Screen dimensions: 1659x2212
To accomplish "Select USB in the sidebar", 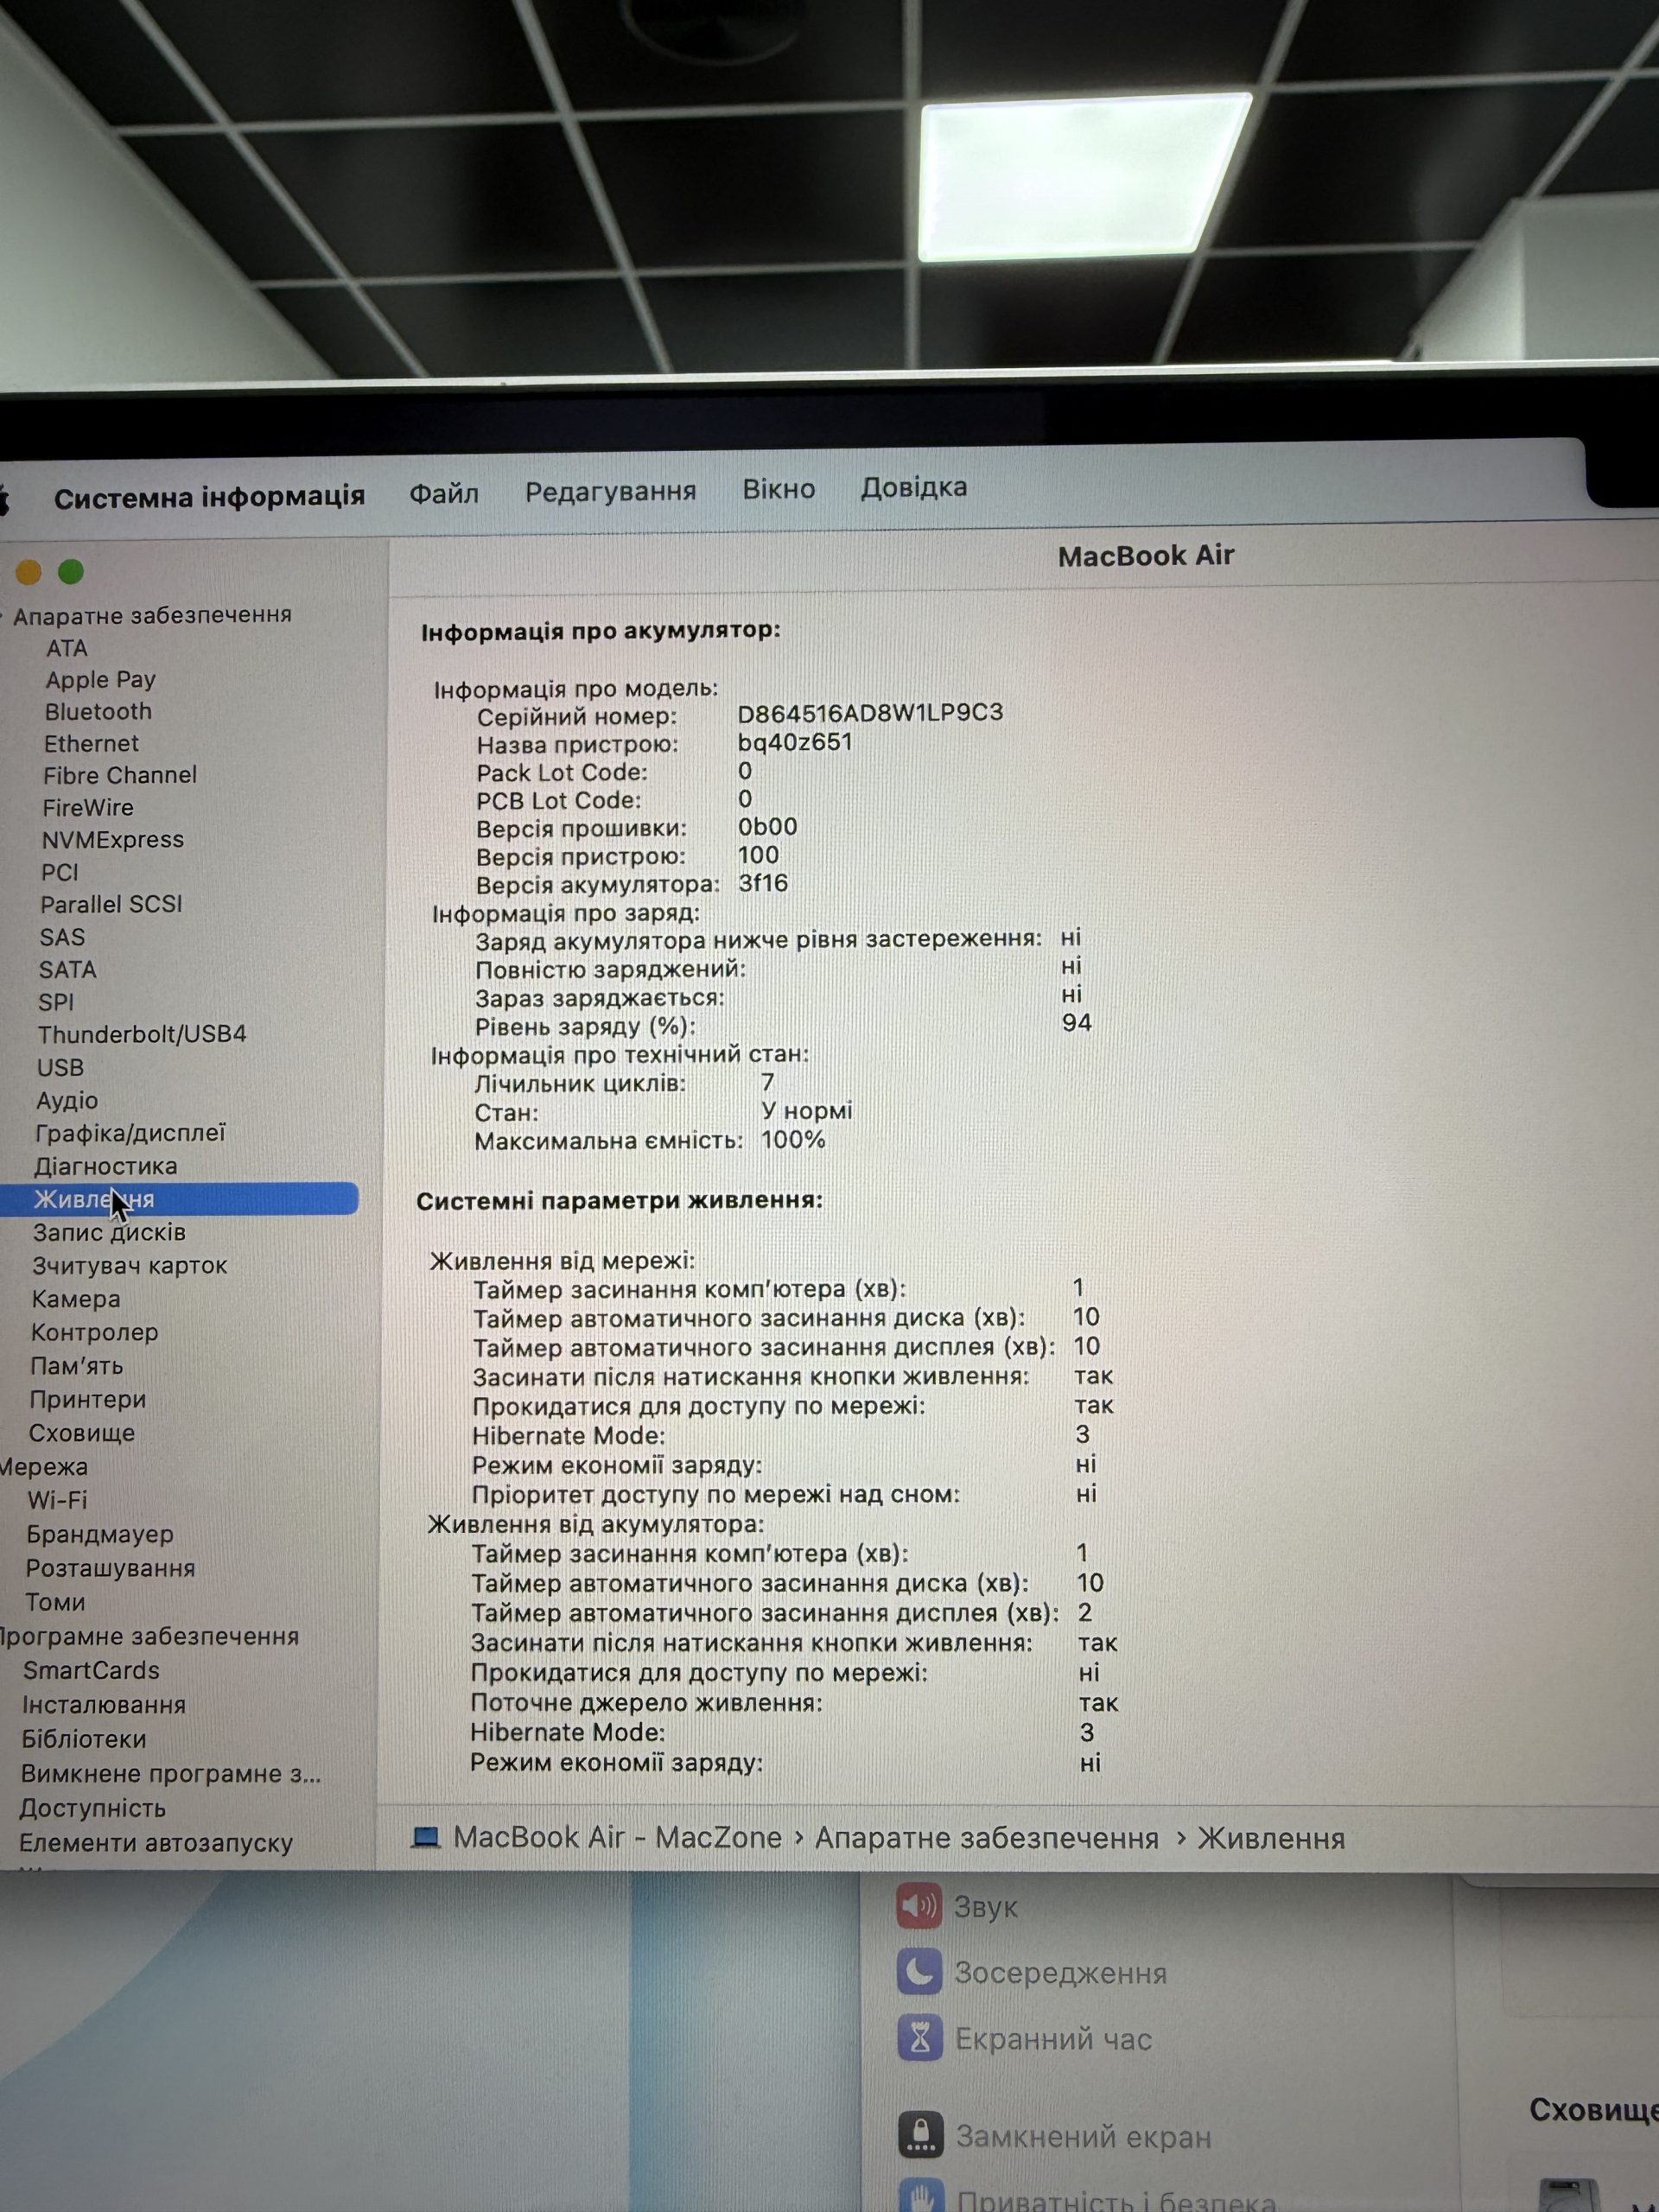I will [x=60, y=1068].
